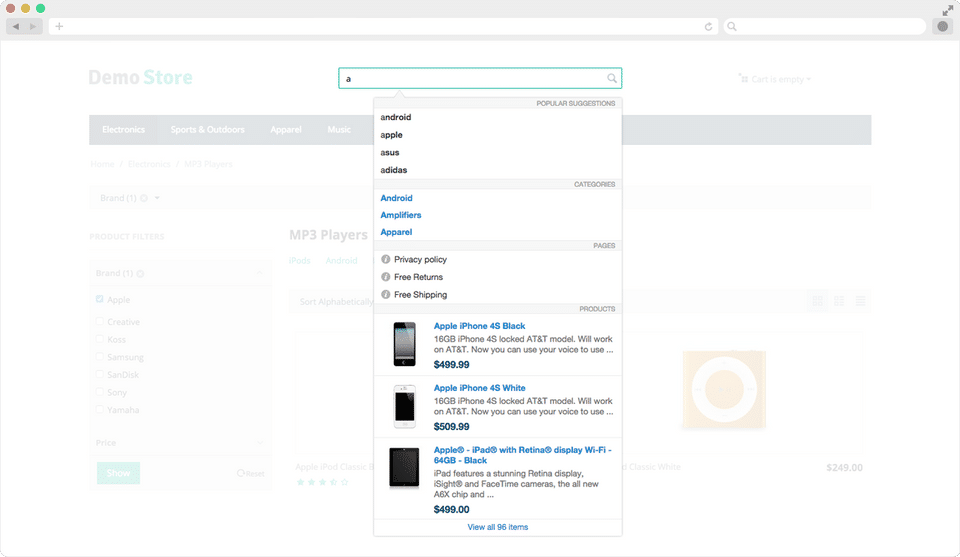Viewport: 960px width, 557px height.
Task: Open the Free Shipping page
Action: pyautogui.click(x=420, y=294)
